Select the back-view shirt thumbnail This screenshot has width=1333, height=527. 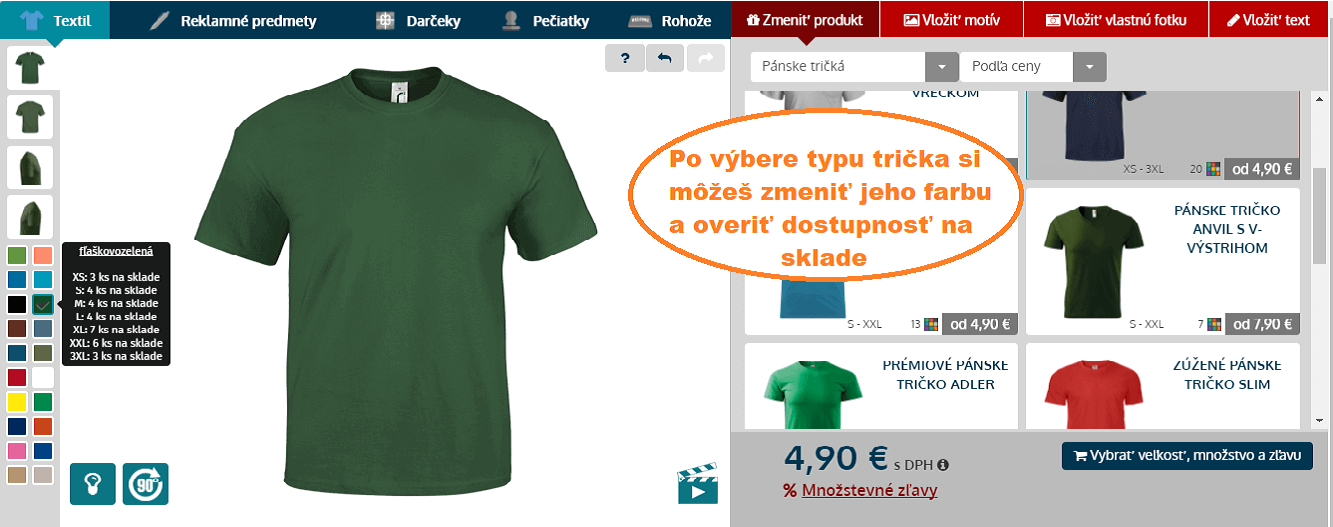pos(29,117)
